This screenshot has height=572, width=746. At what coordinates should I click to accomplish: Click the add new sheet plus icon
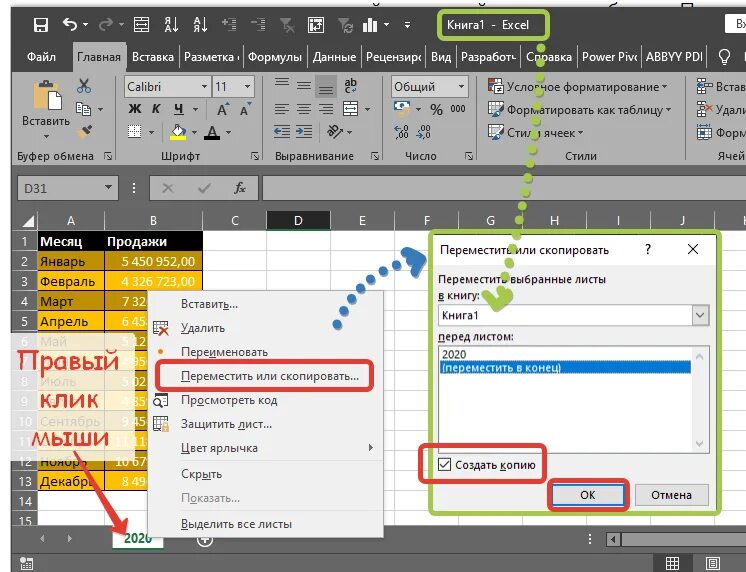click(x=205, y=540)
